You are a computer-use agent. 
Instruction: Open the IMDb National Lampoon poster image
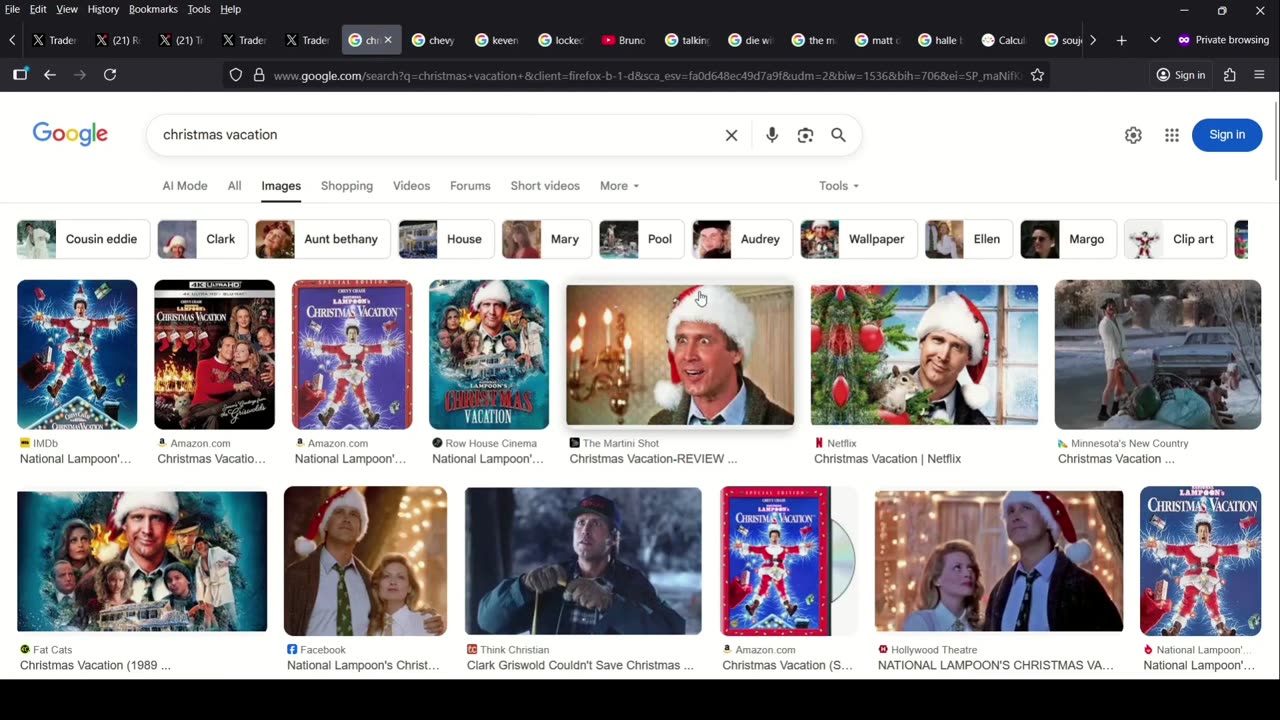77,355
